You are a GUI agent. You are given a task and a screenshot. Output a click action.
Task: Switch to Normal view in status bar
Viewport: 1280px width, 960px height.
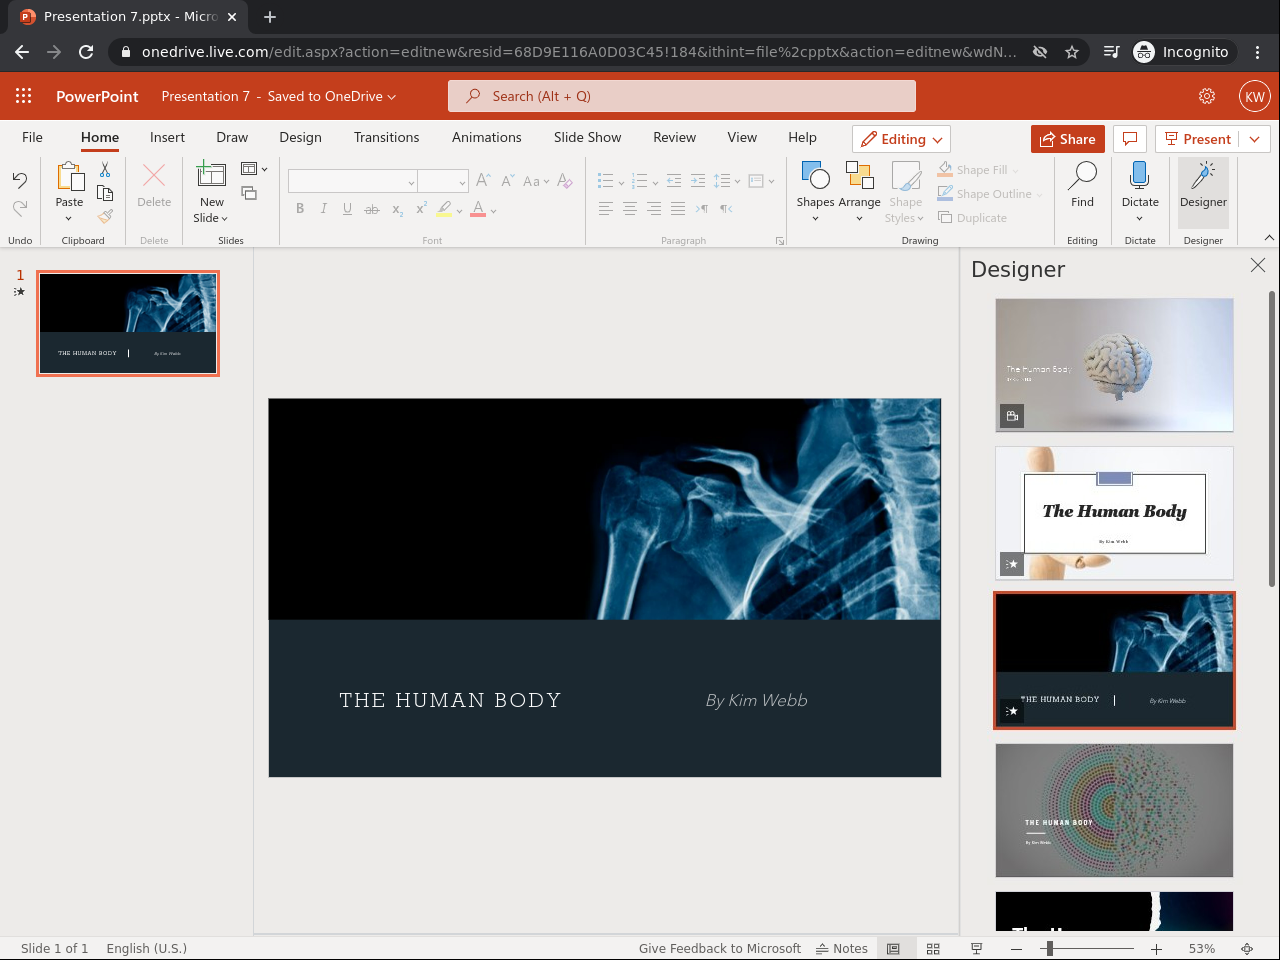point(894,948)
